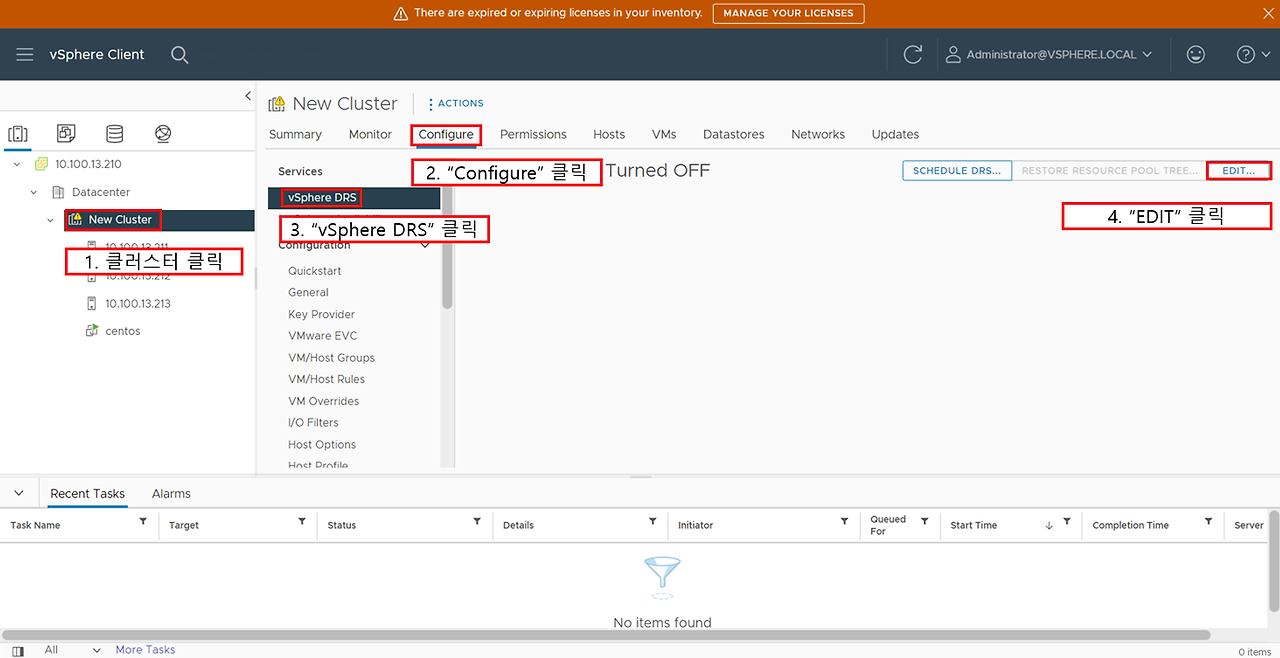This screenshot has width=1280, height=658.
Task: Collapse the Configuration section chevron
Action: pyautogui.click(x=426, y=246)
